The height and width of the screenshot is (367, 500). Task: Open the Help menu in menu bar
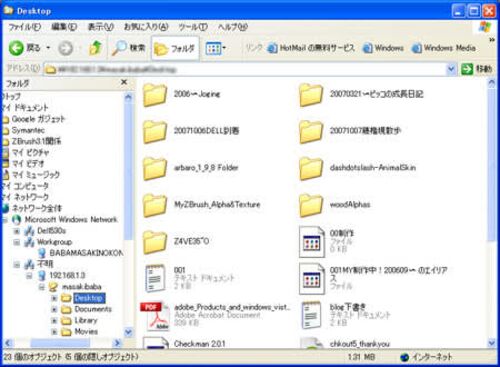tap(233, 27)
